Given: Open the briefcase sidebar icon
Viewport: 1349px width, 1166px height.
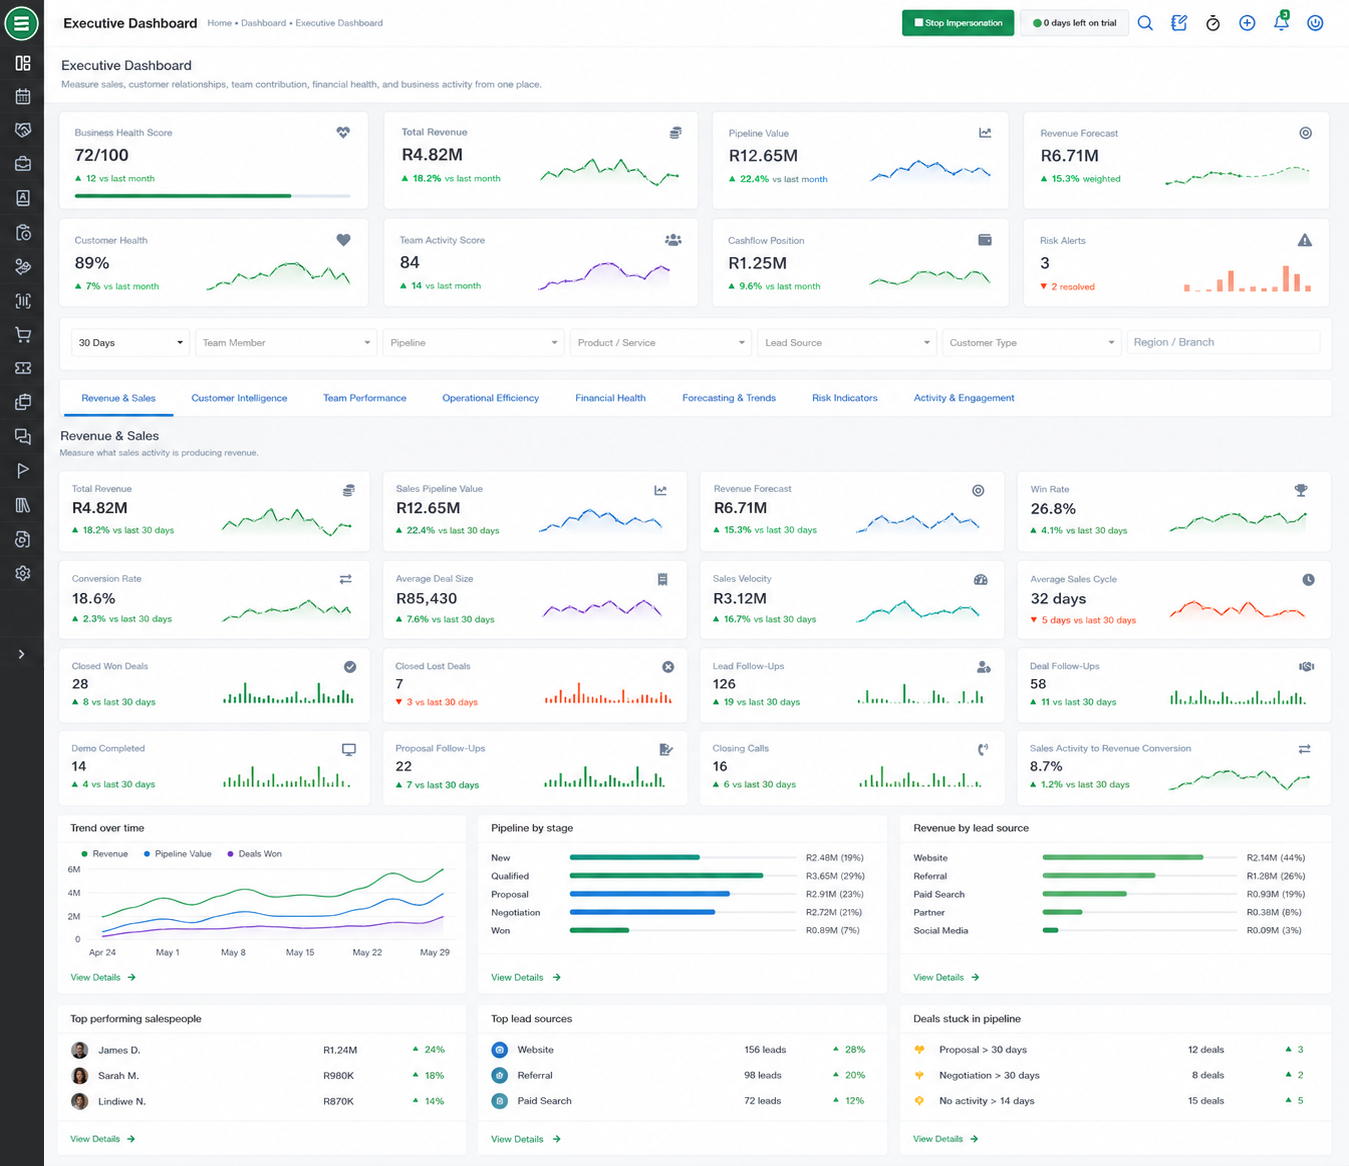Looking at the screenshot, I should 22,164.
